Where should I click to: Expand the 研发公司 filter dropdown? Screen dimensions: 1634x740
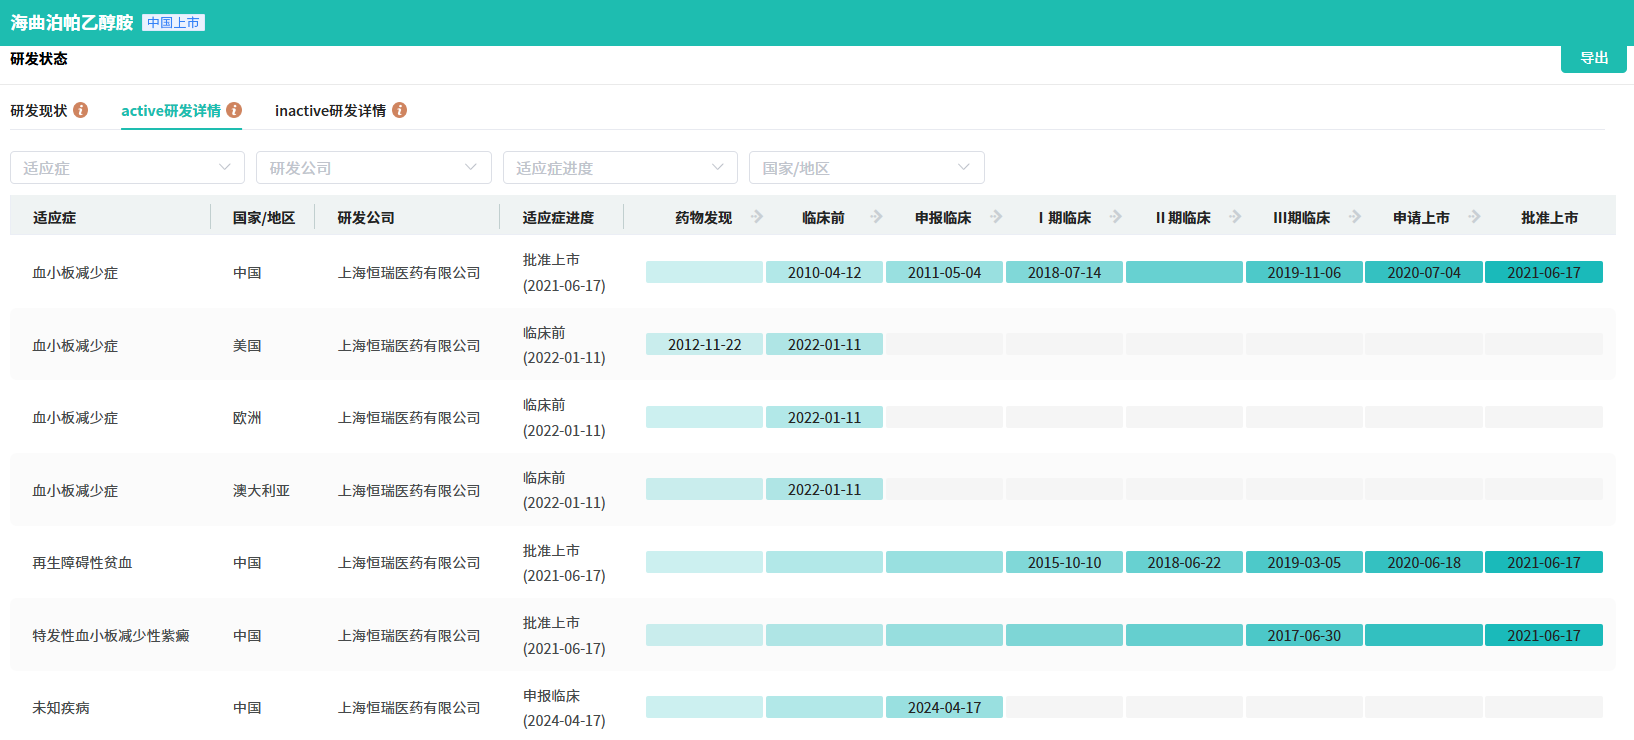(373, 168)
